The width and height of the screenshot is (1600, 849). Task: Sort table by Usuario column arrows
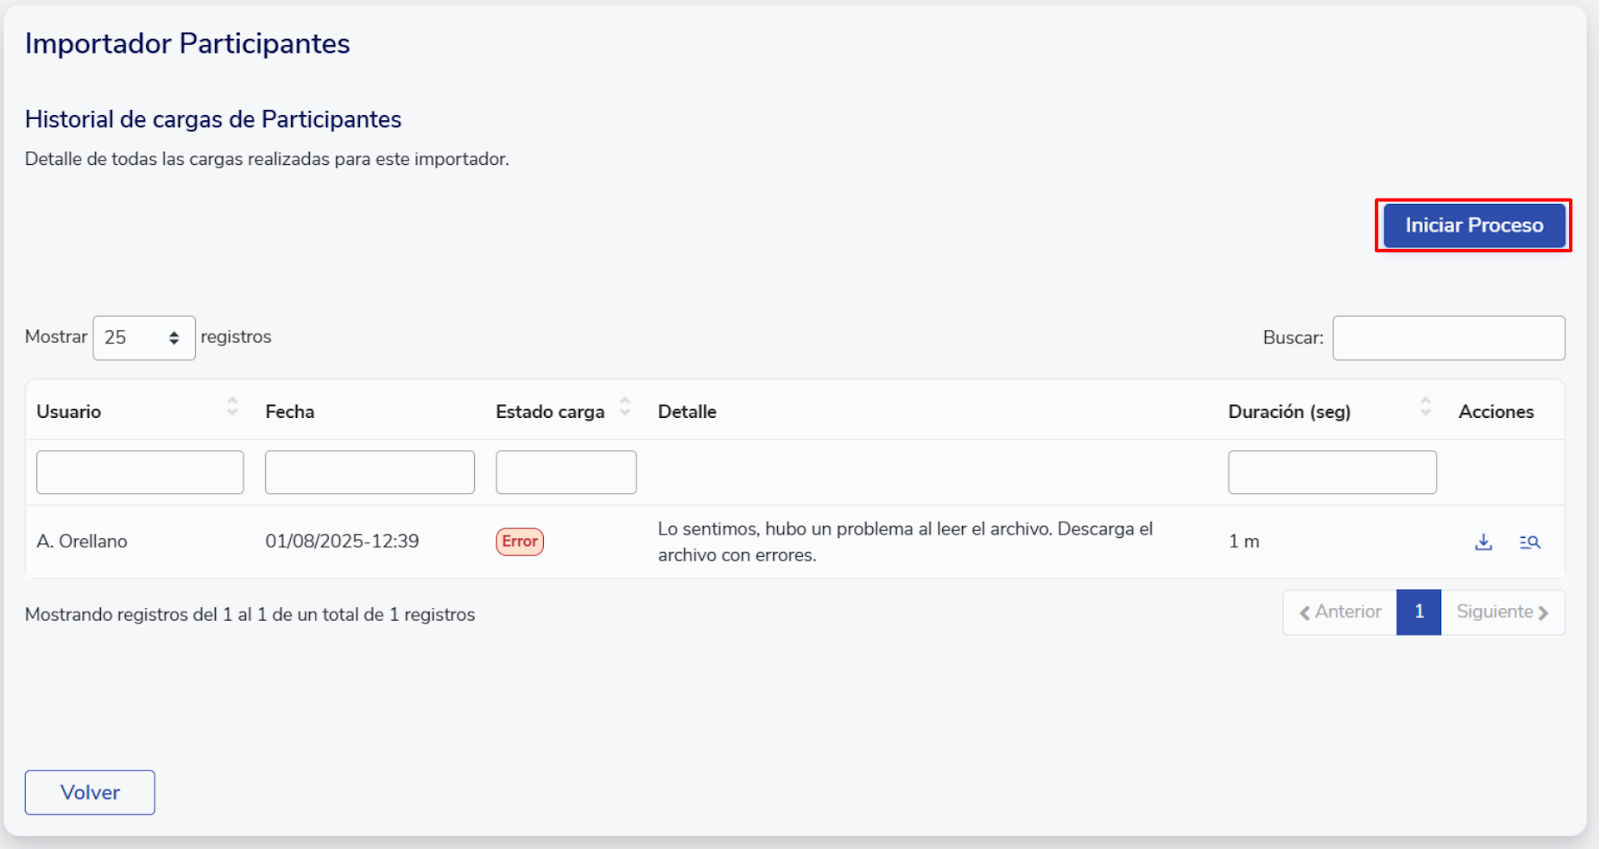[x=232, y=407]
